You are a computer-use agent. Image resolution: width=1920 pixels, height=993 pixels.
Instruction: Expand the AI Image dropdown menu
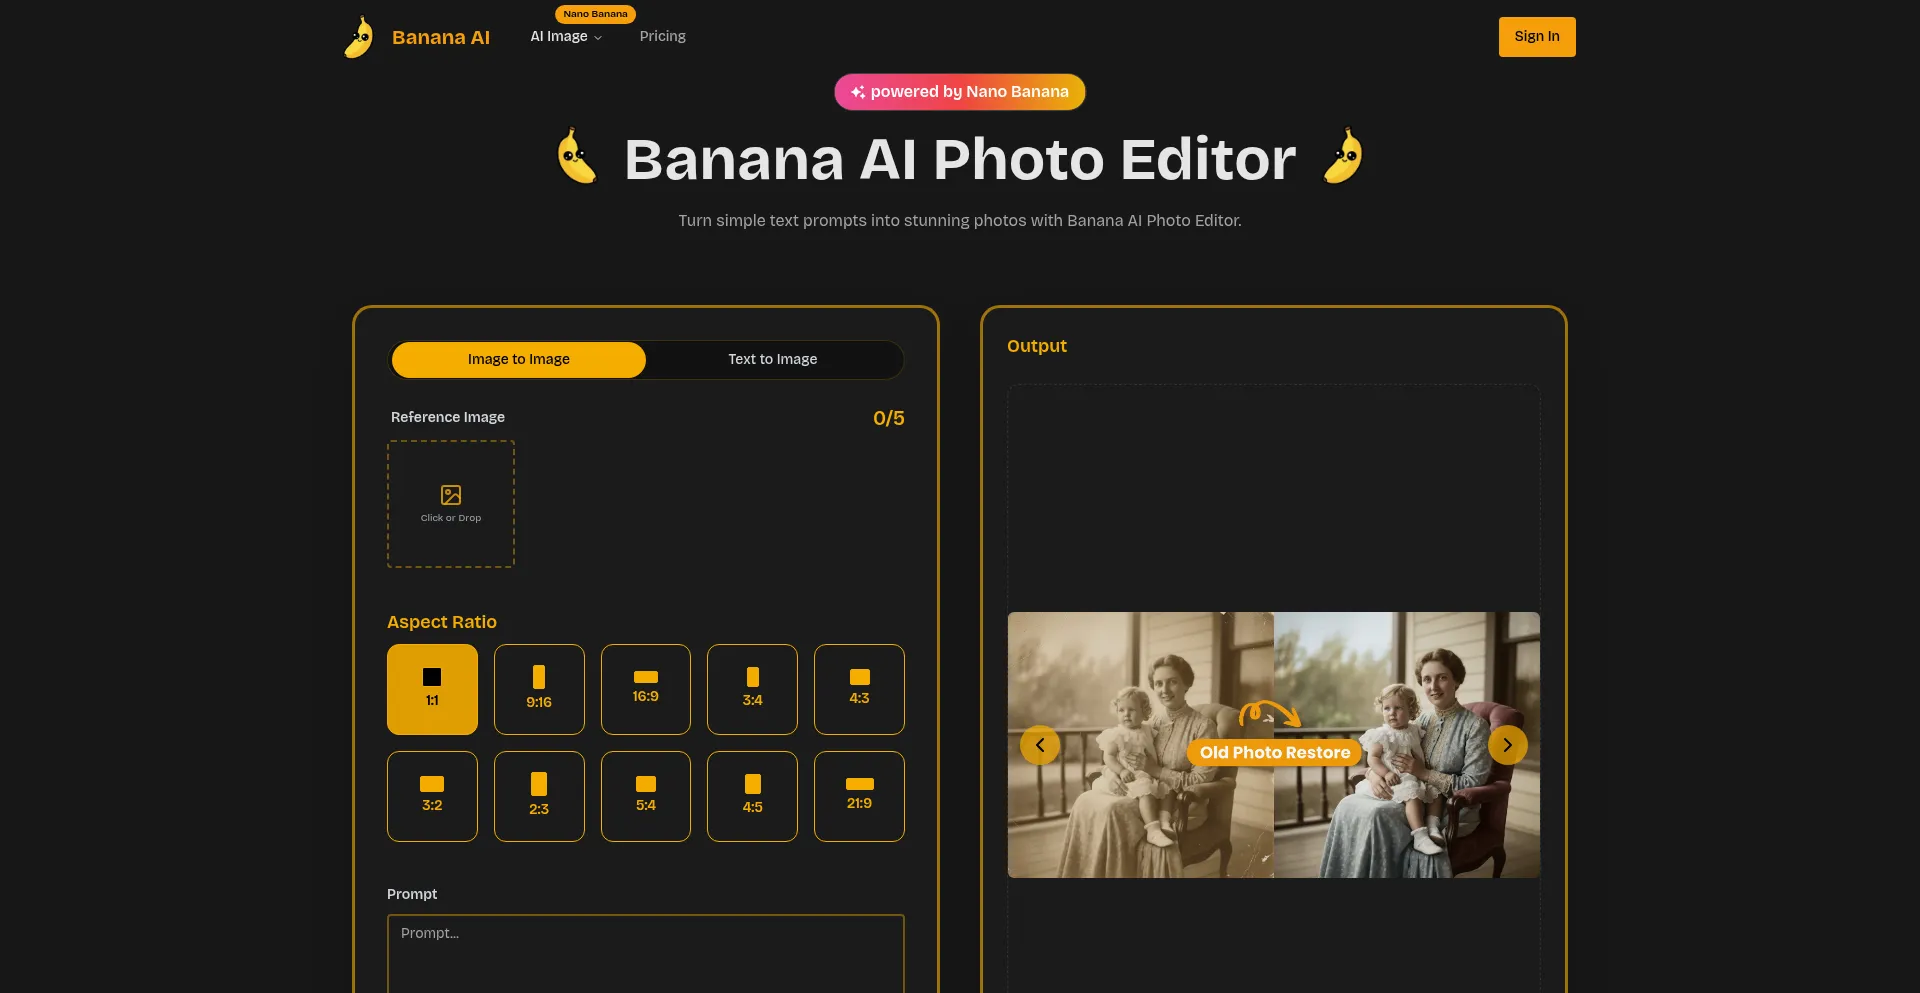click(566, 37)
